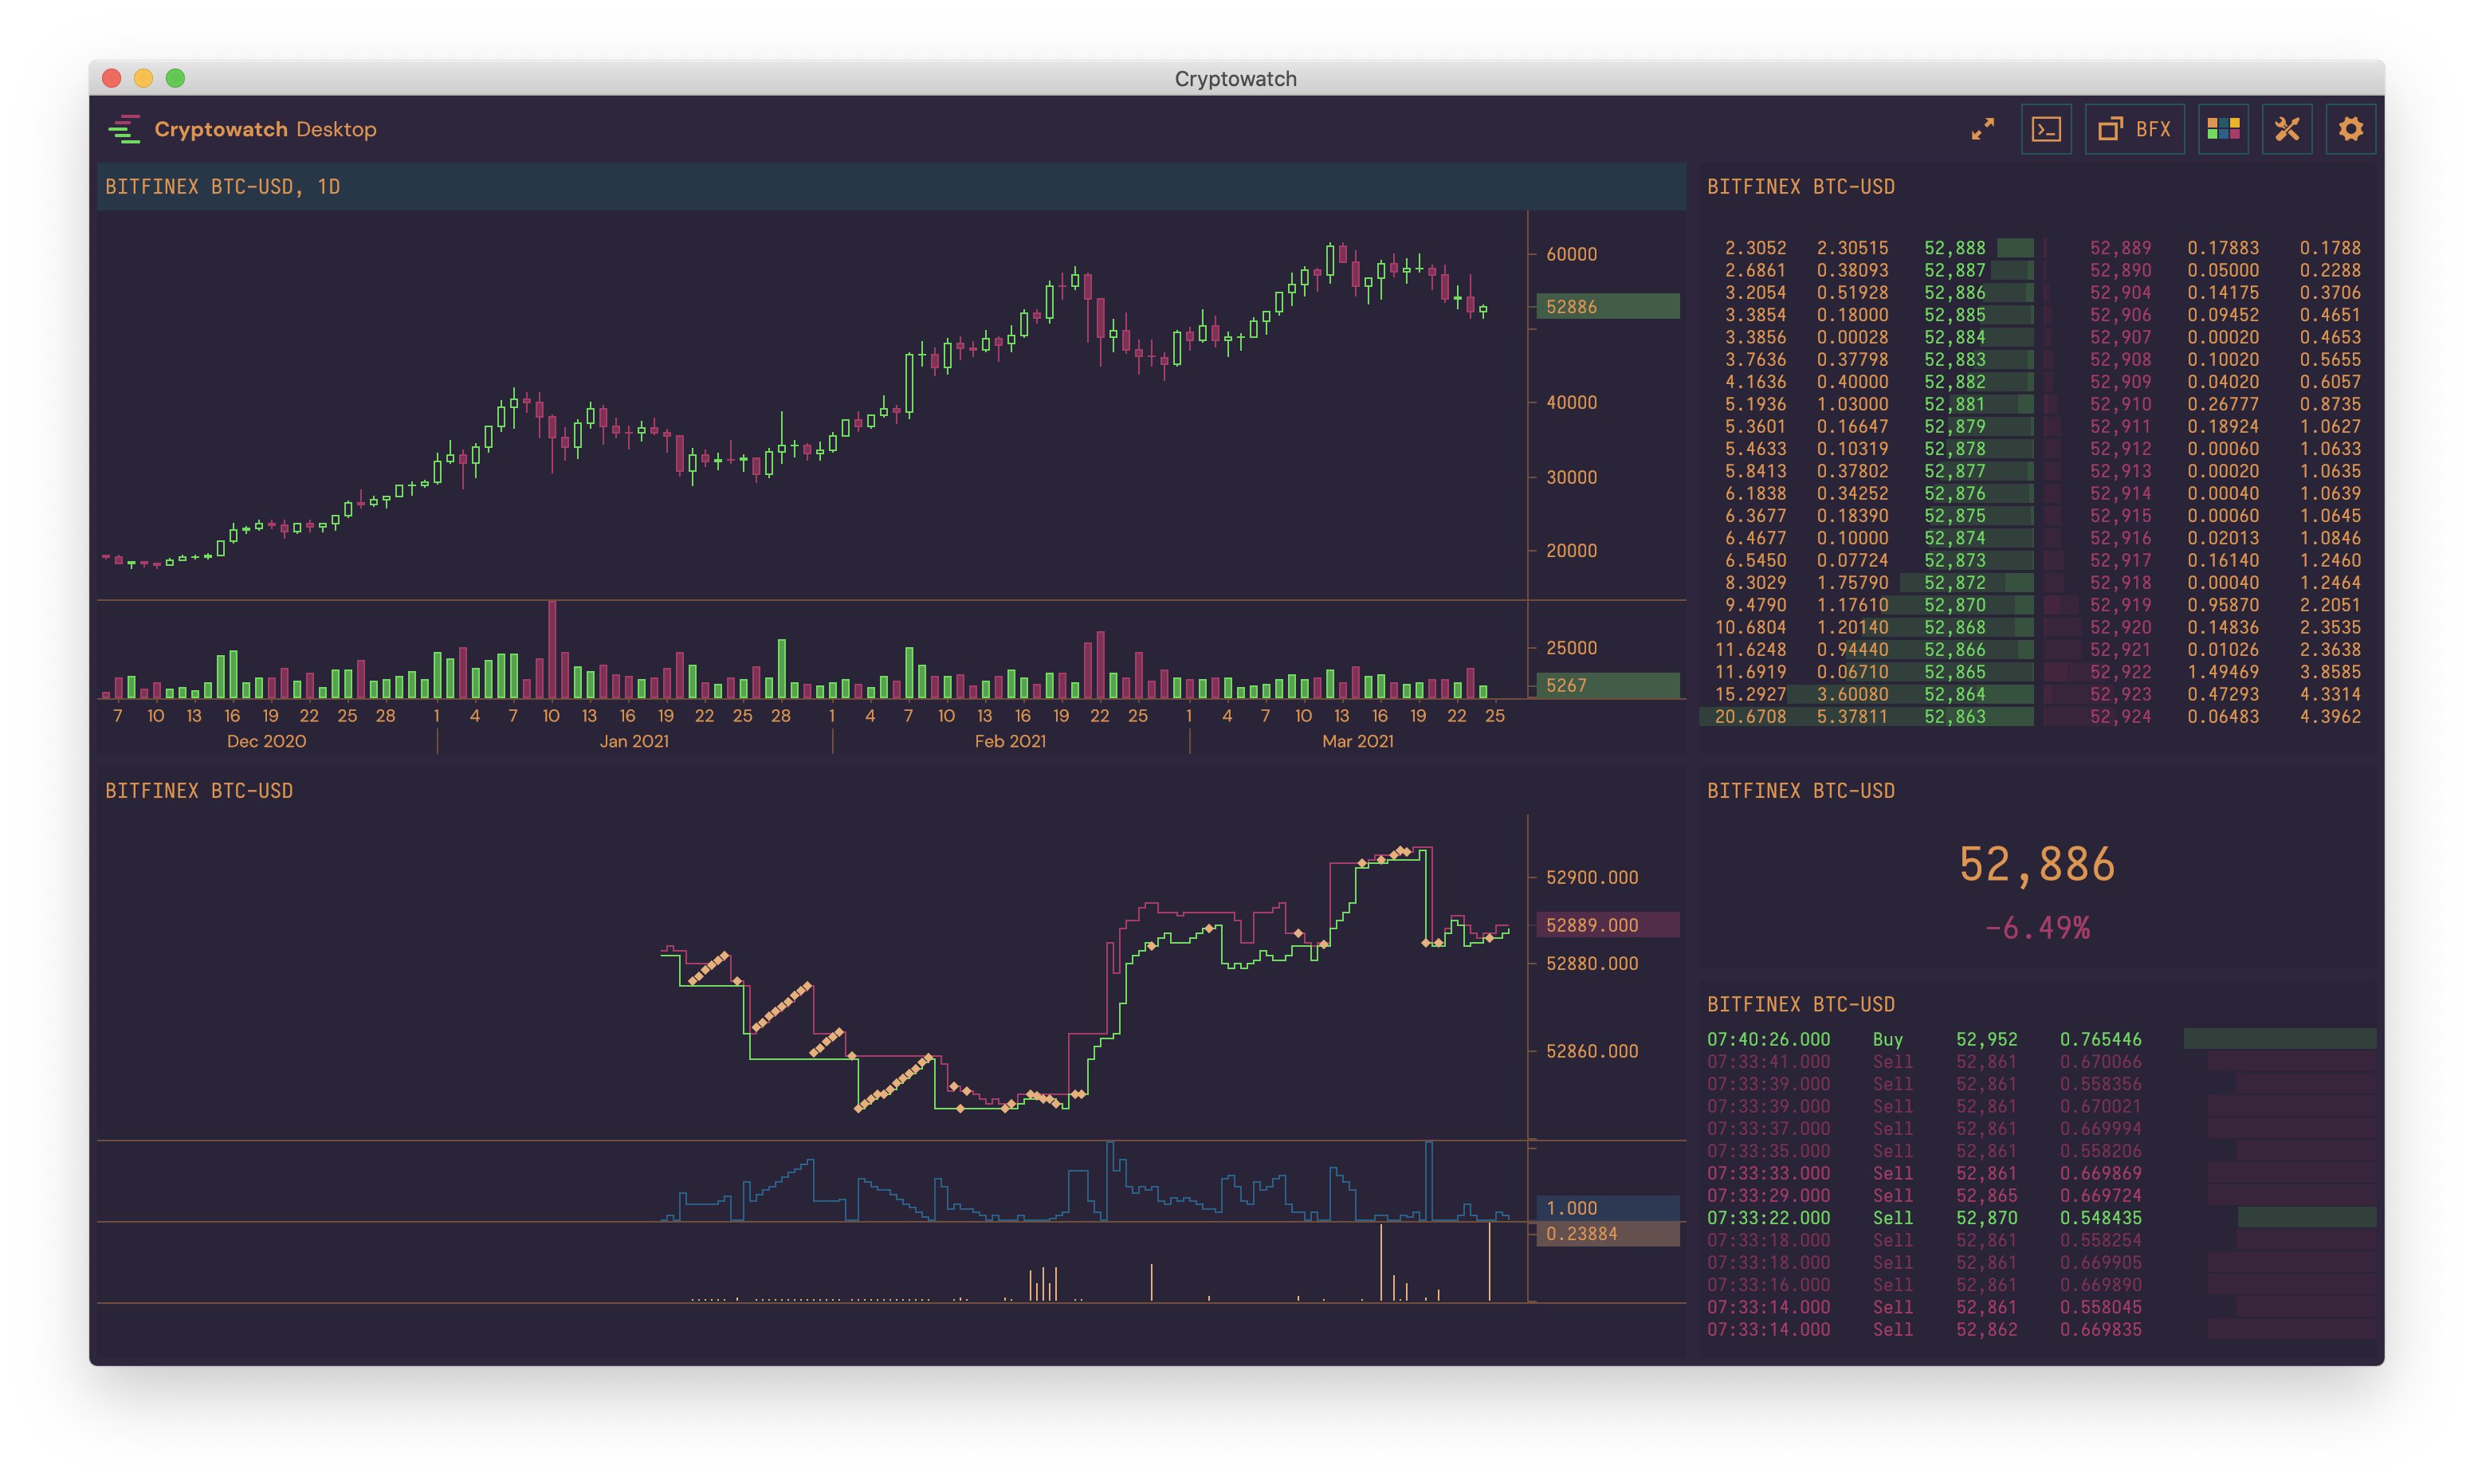
Task: Click the 07:33:22.000 Sell trade row
Action: (2040, 1218)
